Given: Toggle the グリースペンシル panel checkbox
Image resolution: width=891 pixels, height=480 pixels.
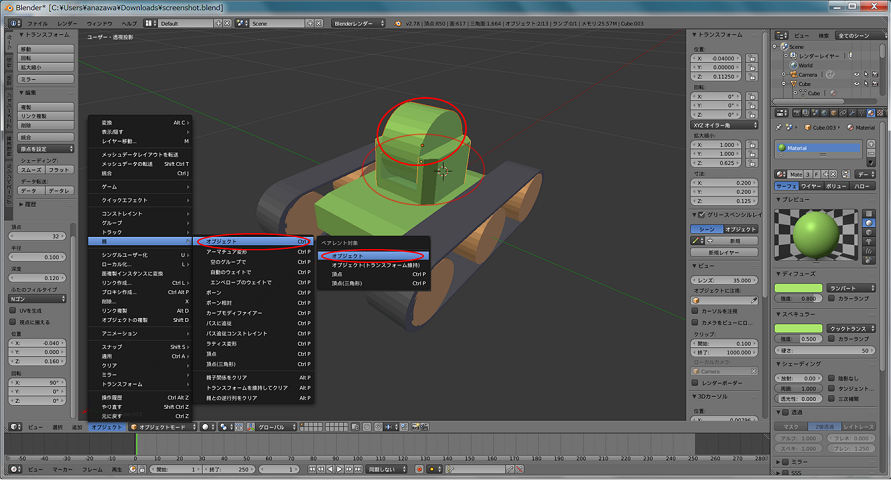Looking at the screenshot, I should [x=699, y=214].
